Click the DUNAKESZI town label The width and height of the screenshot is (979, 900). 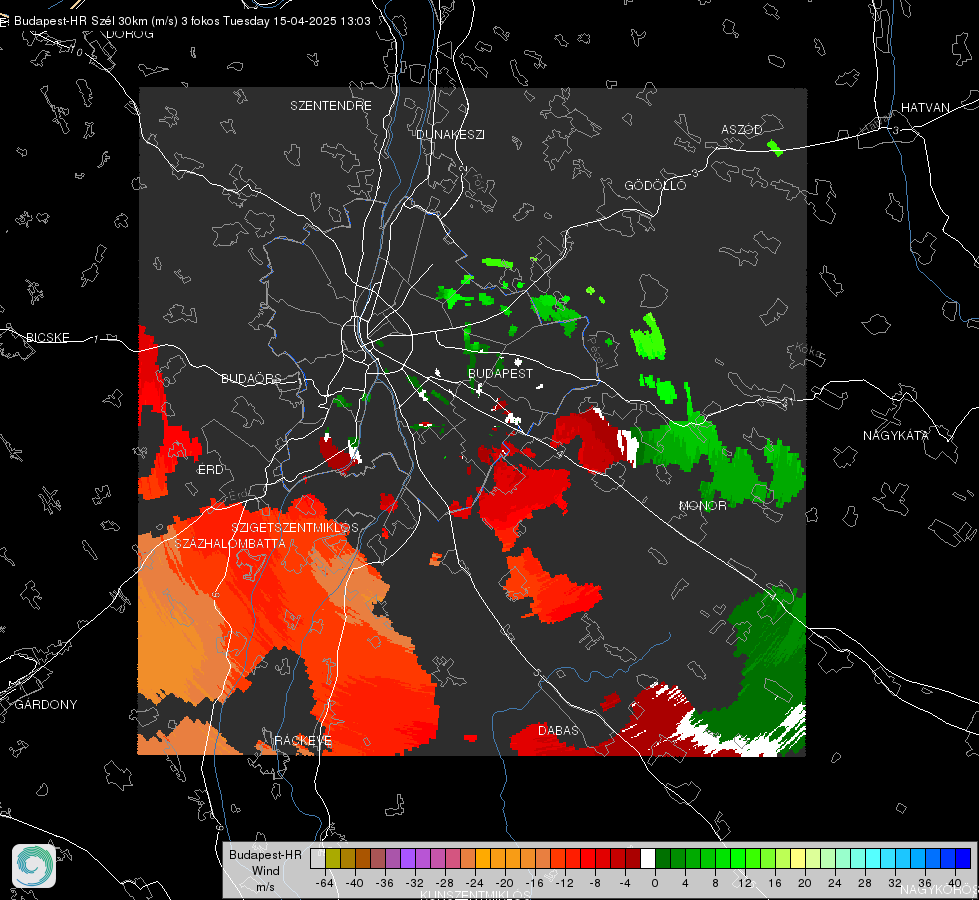point(450,134)
